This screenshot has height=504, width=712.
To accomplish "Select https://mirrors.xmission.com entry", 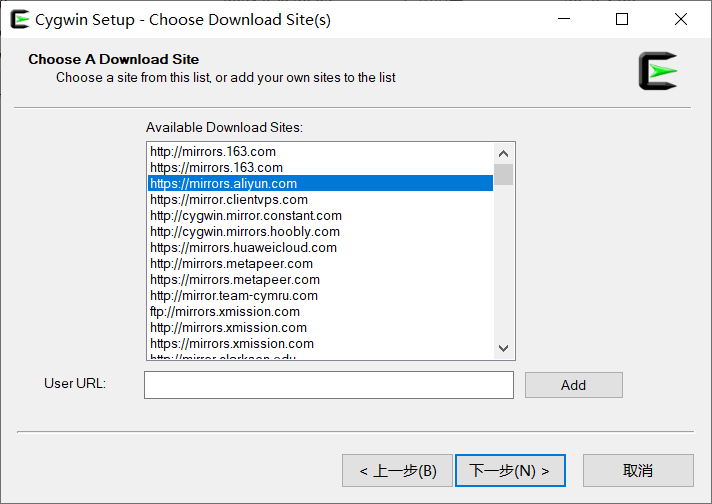I will coord(320,344).
